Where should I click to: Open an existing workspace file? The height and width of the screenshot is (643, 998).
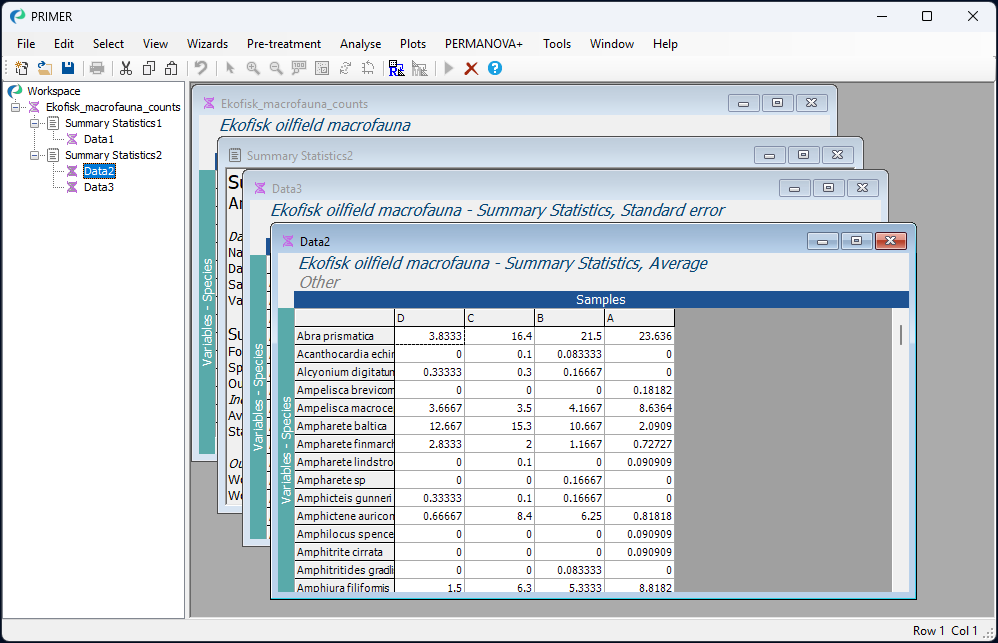pyautogui.click(x=44, y=68)
